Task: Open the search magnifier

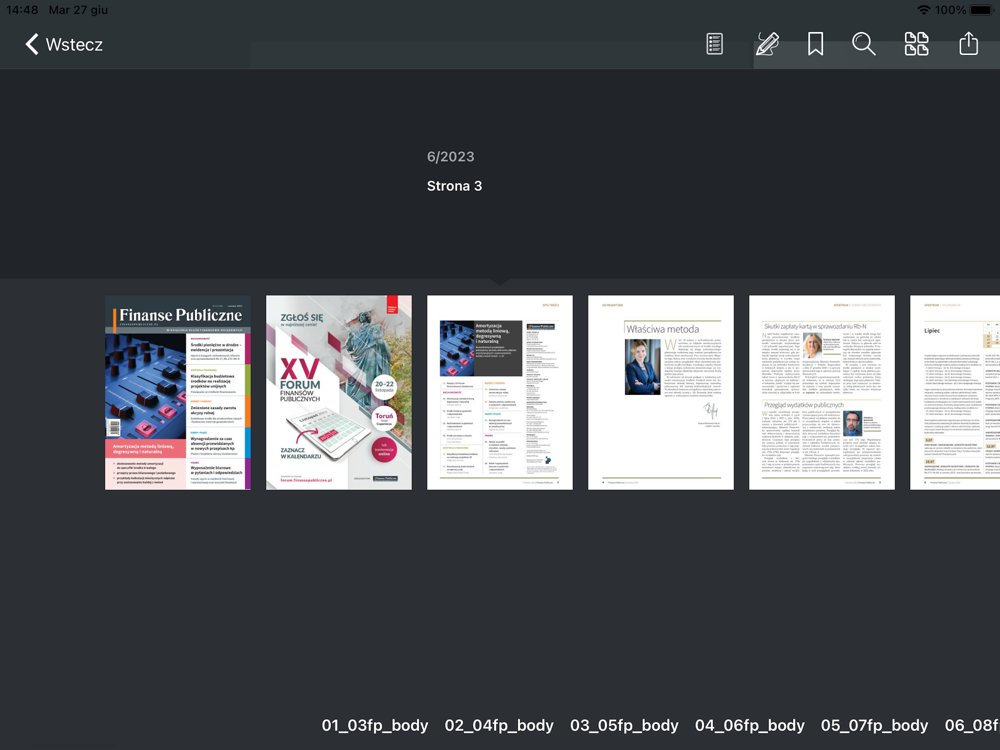Action: (864, 44)
